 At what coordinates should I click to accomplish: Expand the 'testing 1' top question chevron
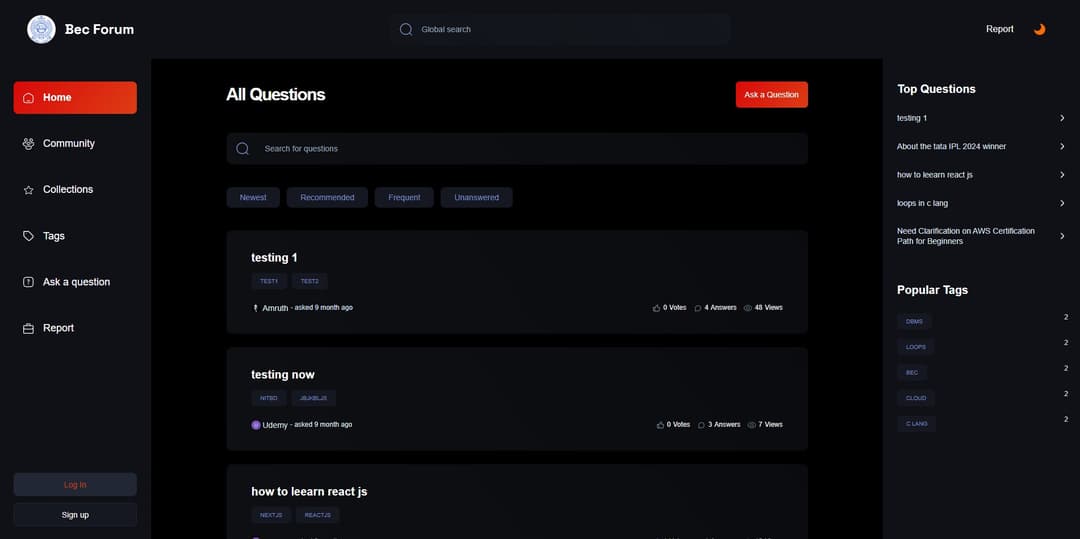click(1062, 118)
